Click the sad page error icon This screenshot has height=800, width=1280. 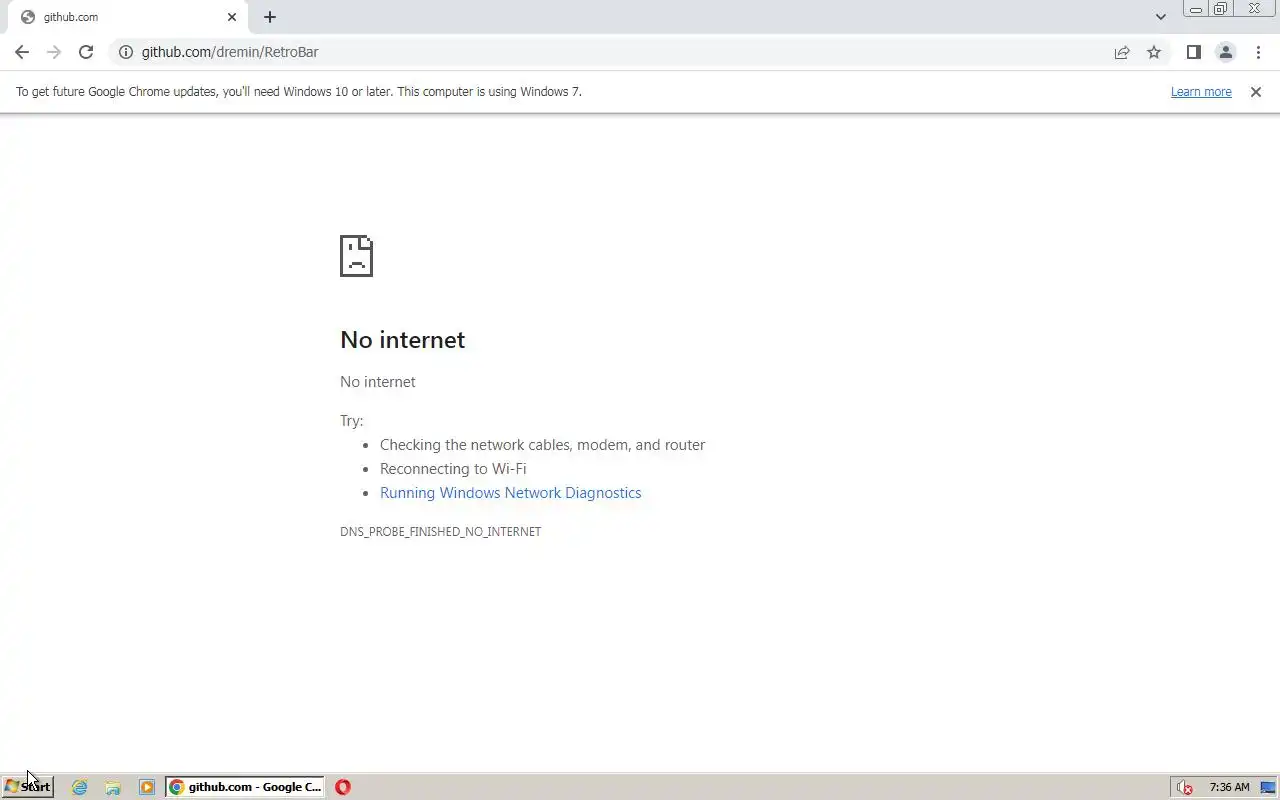pos(356,256)
